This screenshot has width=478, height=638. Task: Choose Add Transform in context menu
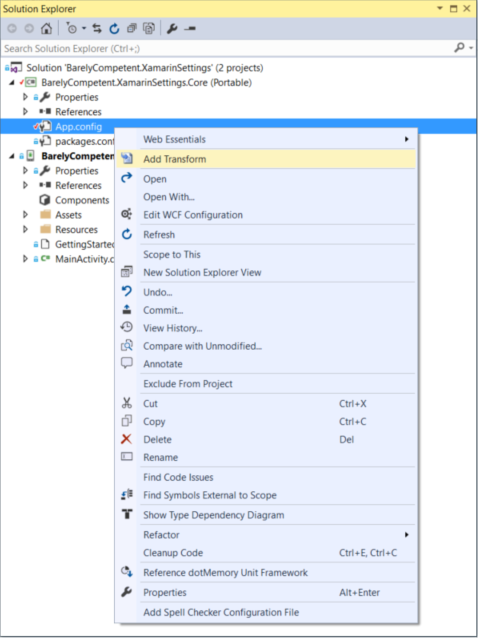click(x=266, y=159)
